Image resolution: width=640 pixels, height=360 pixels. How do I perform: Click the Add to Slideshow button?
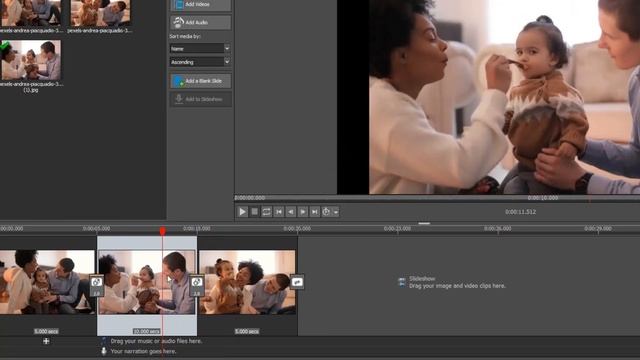coord(200,99)
